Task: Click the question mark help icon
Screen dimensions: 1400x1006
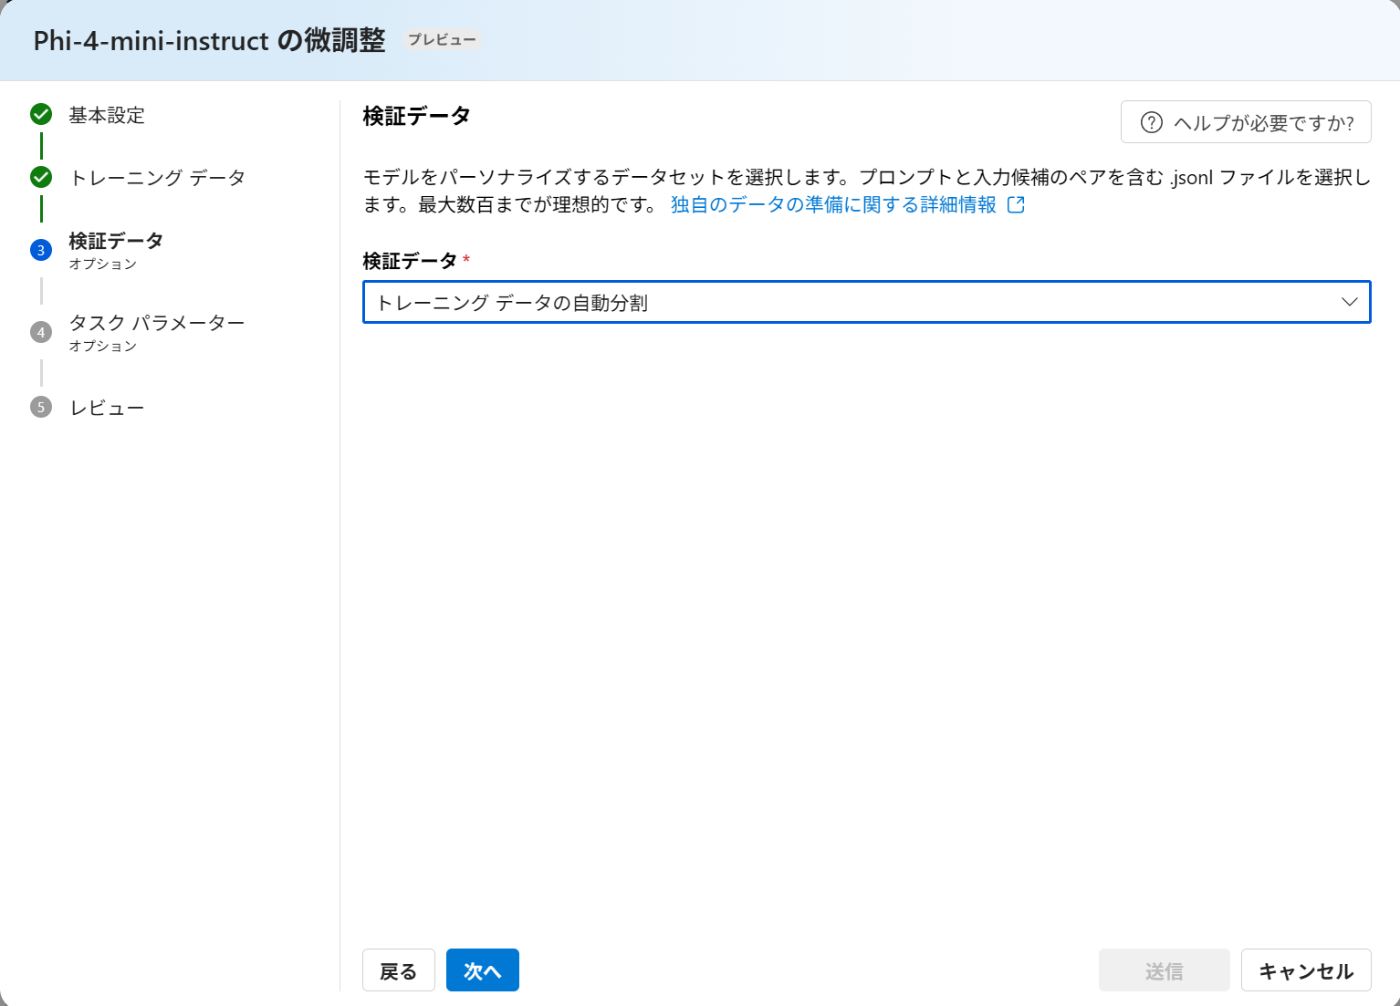Action: tap(1152, 122)
